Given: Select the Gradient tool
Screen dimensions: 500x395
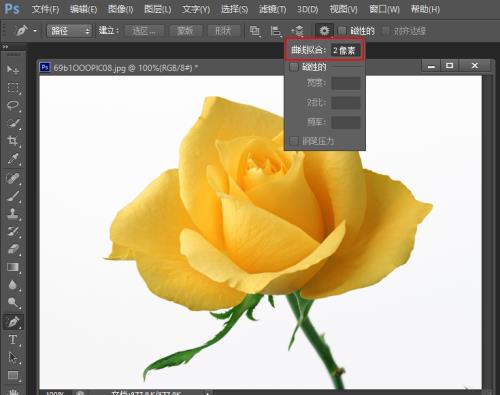Looking at the screenshot, I should (13, 267).
